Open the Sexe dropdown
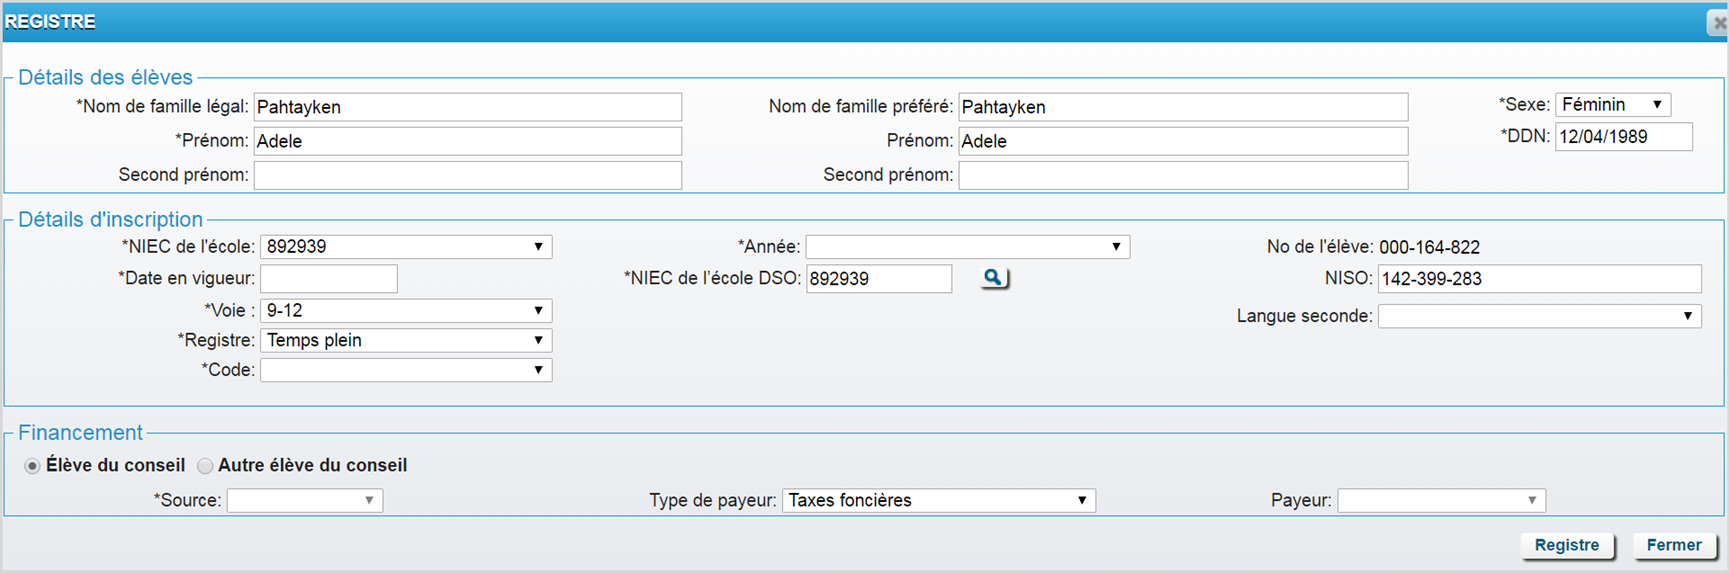This screenshot has height=573, width=1730. tap(1612, 105)
